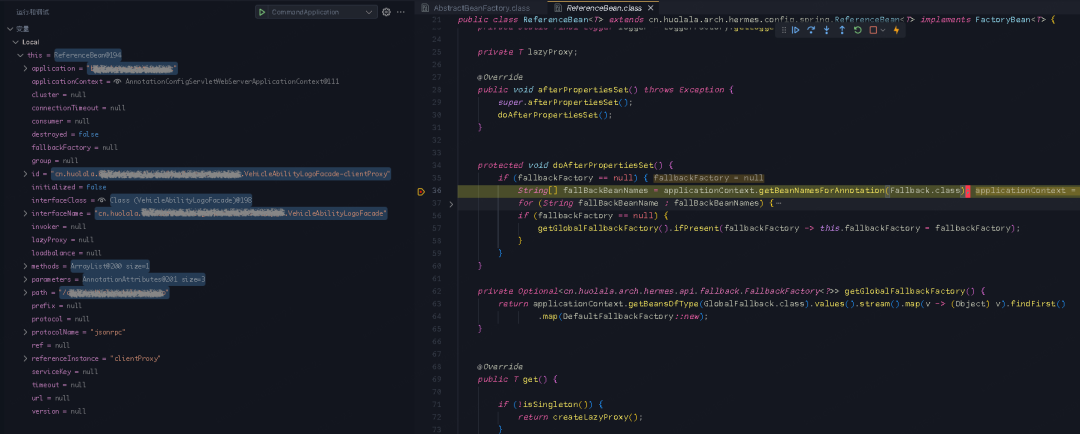Click the eye icon next to interfaceClass value

coord(101,200)
